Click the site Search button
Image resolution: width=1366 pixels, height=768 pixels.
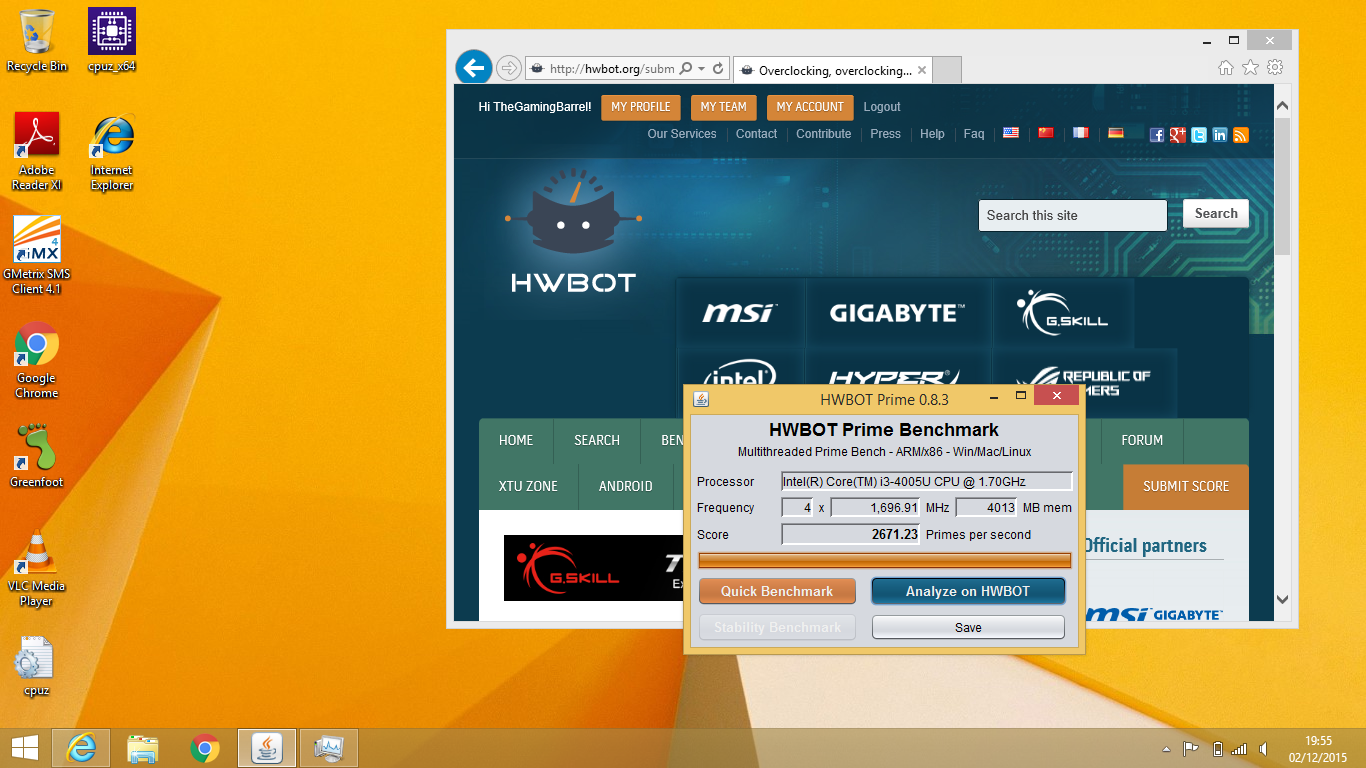pyautogui.click(x=1216, y=213)
